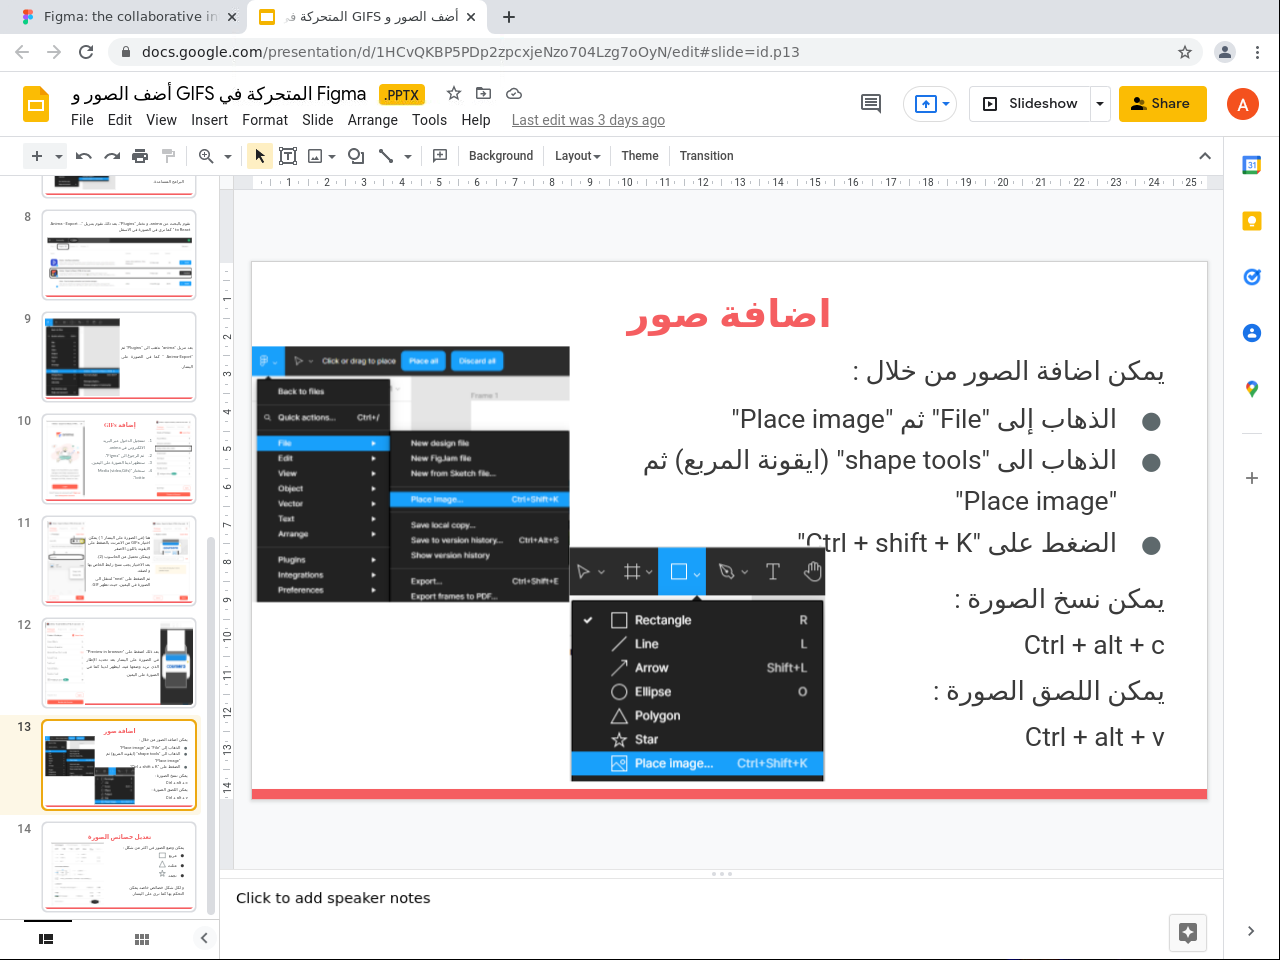
Task: Click the Slideshow button
Action: [x=1030, y=104]
